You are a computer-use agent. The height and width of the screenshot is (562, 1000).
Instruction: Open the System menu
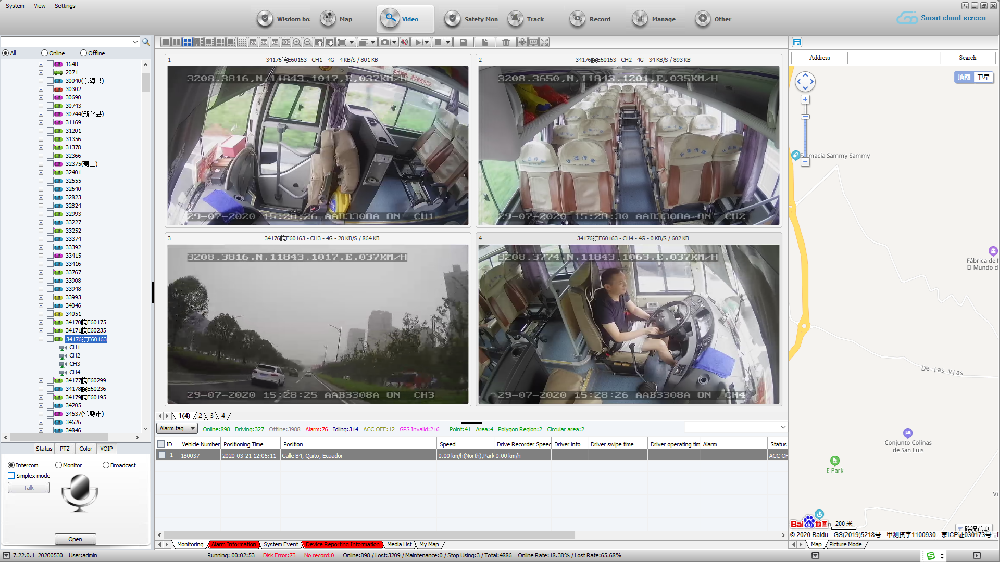pos(15,6)
